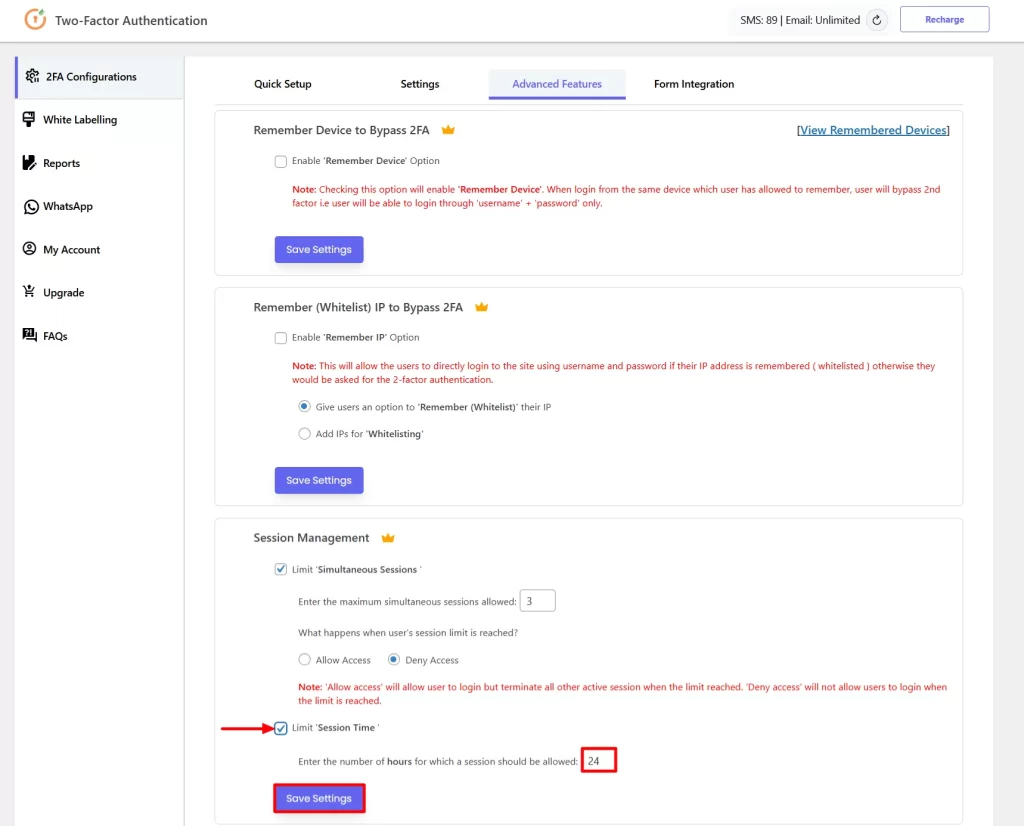Open White Labelling paint roller icon
1024x826 pixels.
(x=29, y=120)
